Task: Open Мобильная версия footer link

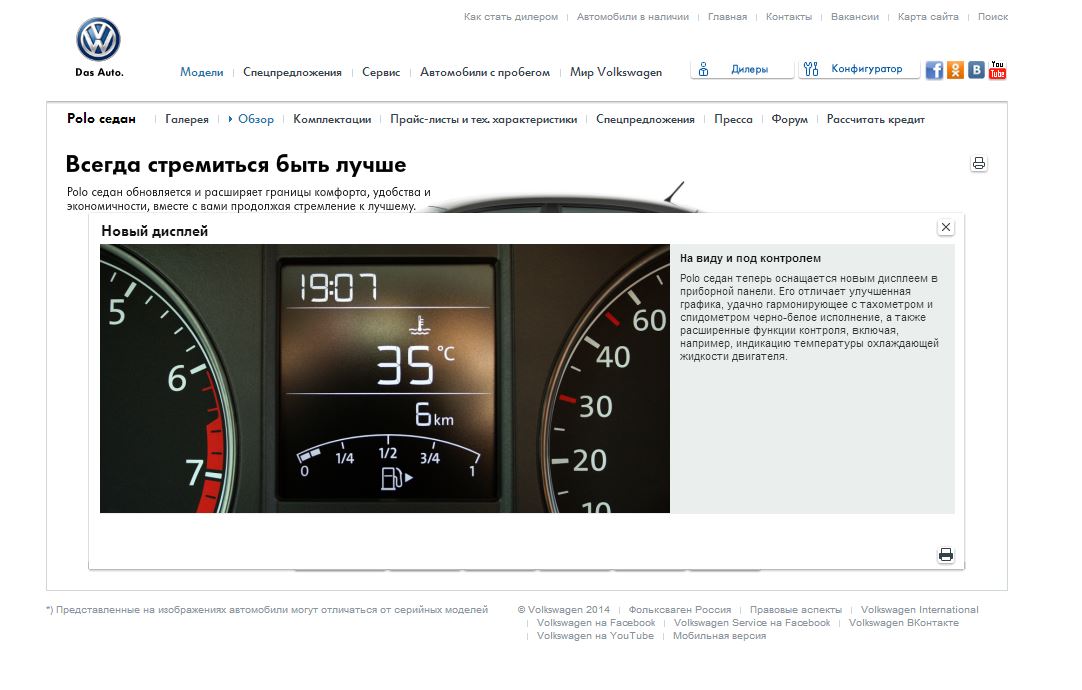Action: (719, 636)
